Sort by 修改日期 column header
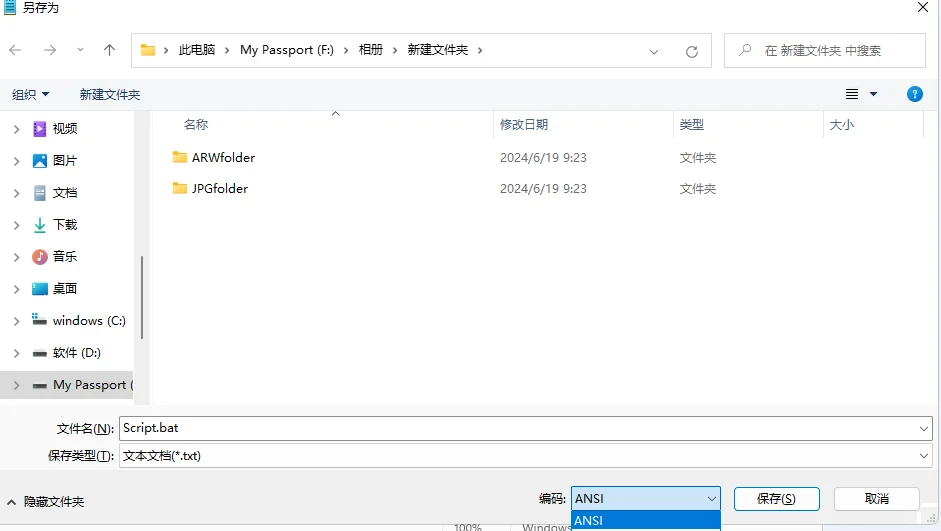The width and height of the screenshot is (941, 531). [524, 125]
